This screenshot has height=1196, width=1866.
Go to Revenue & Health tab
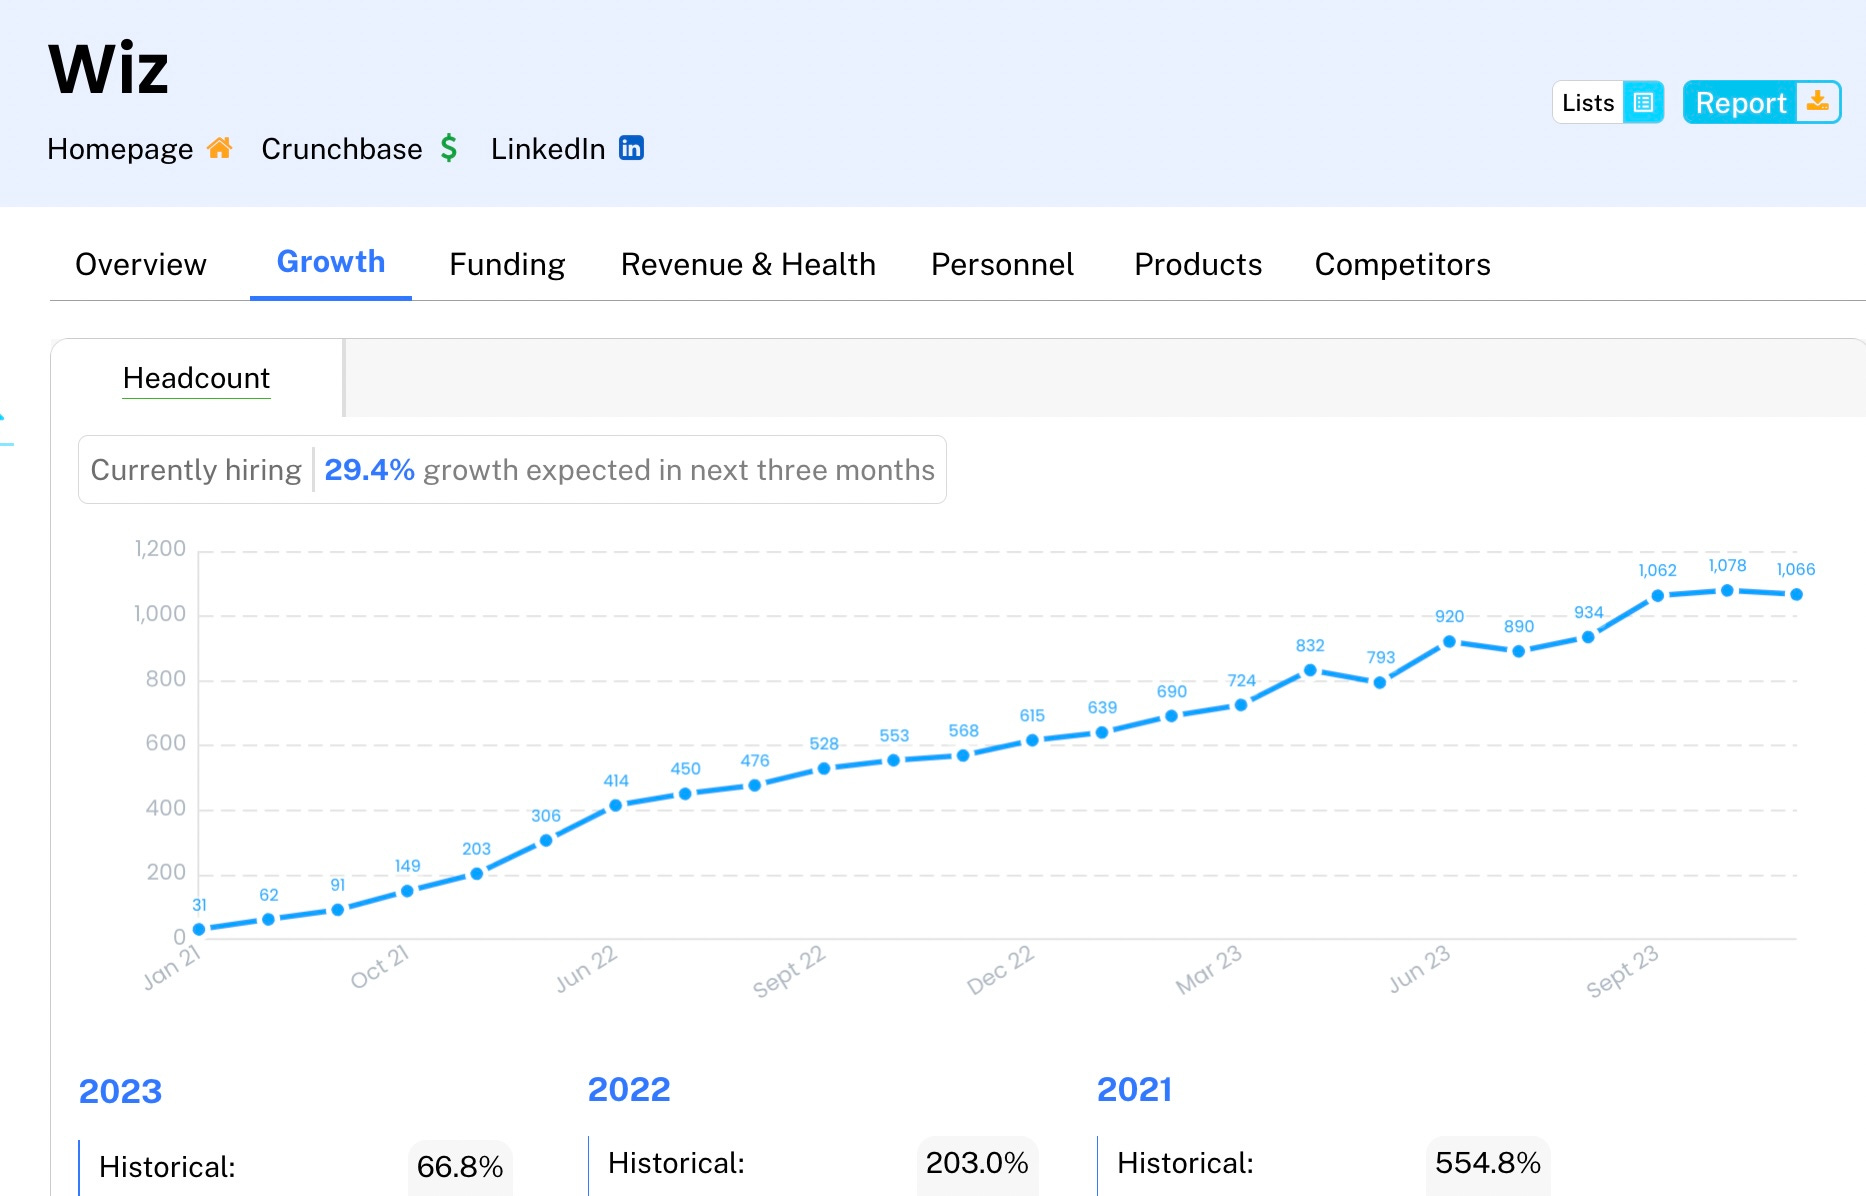pos(748,264)
